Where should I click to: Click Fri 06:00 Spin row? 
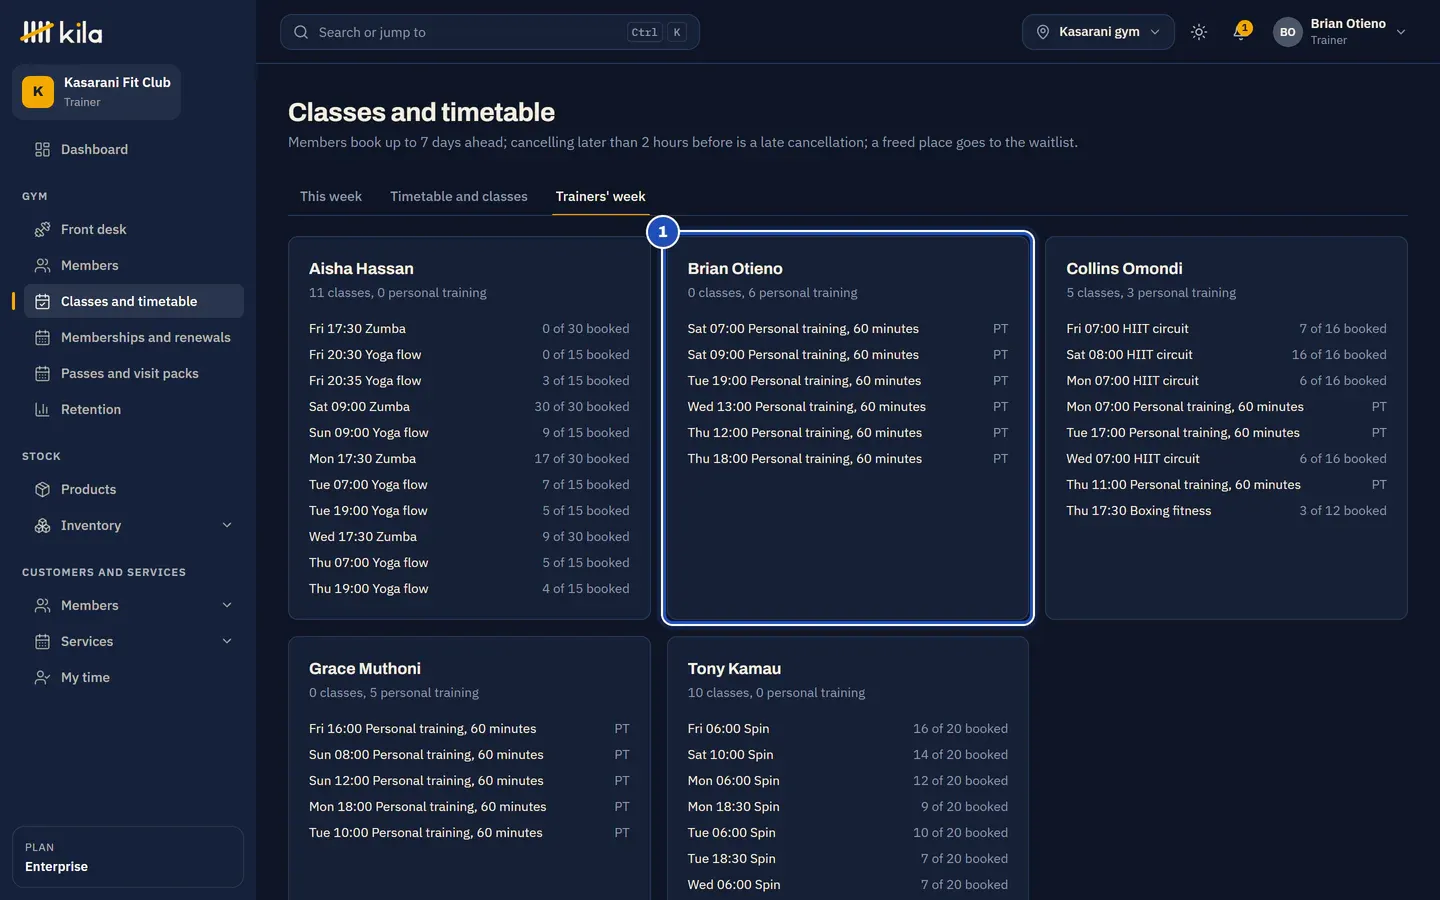848,728
